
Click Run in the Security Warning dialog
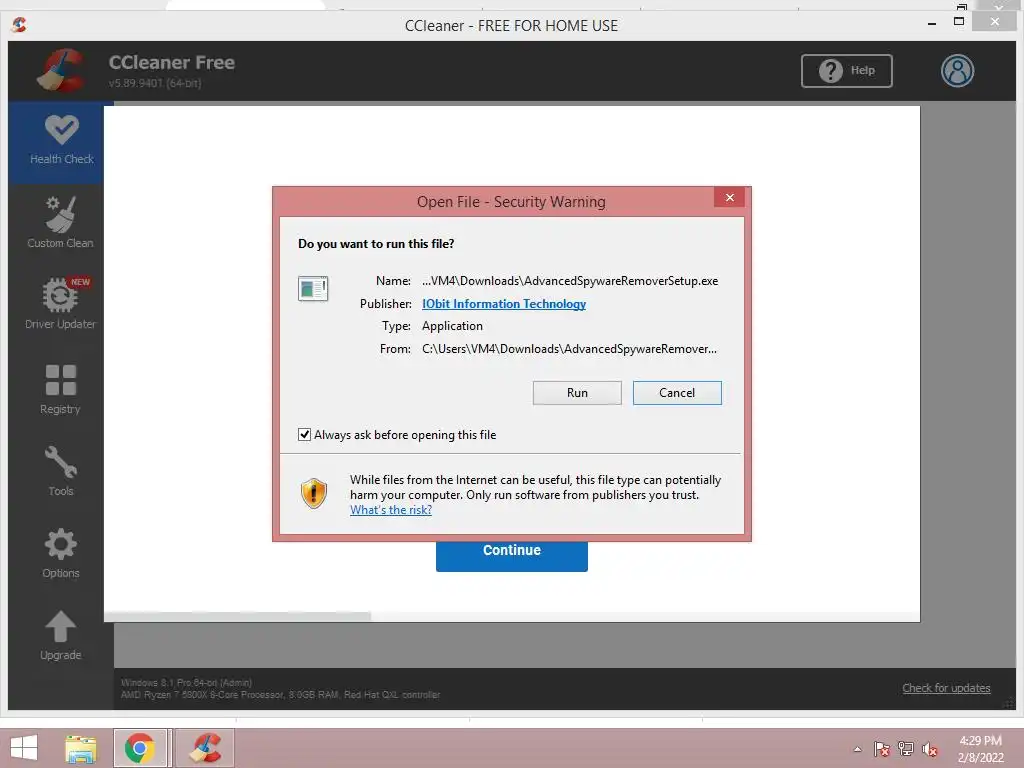[577, 392]
